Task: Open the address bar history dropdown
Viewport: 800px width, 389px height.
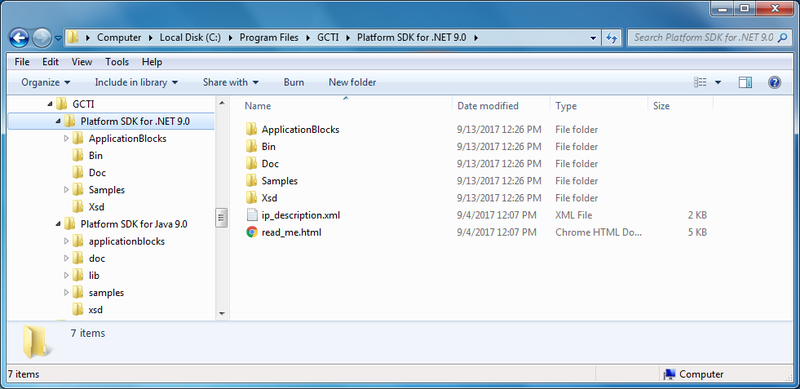Action: (593, 38)
